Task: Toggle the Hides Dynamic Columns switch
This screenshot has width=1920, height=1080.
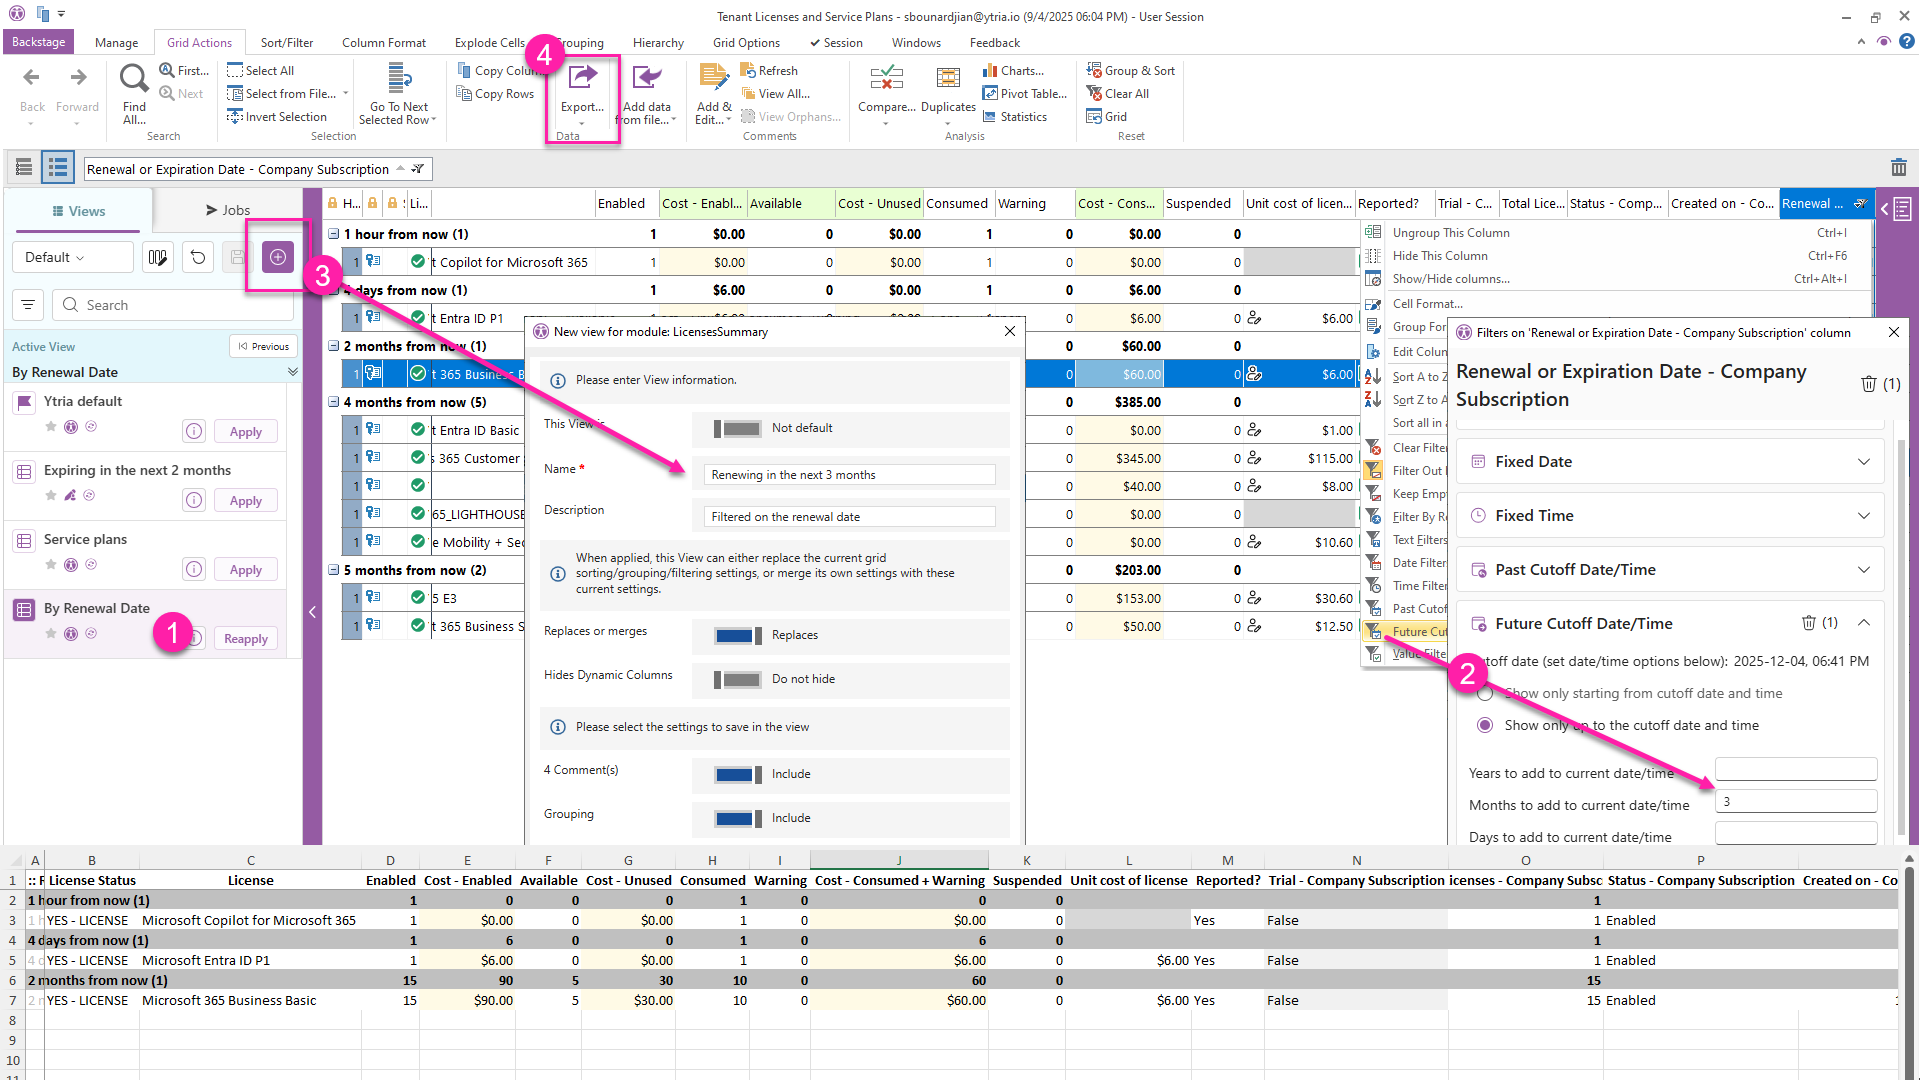Action: click(x=738, y=679)
